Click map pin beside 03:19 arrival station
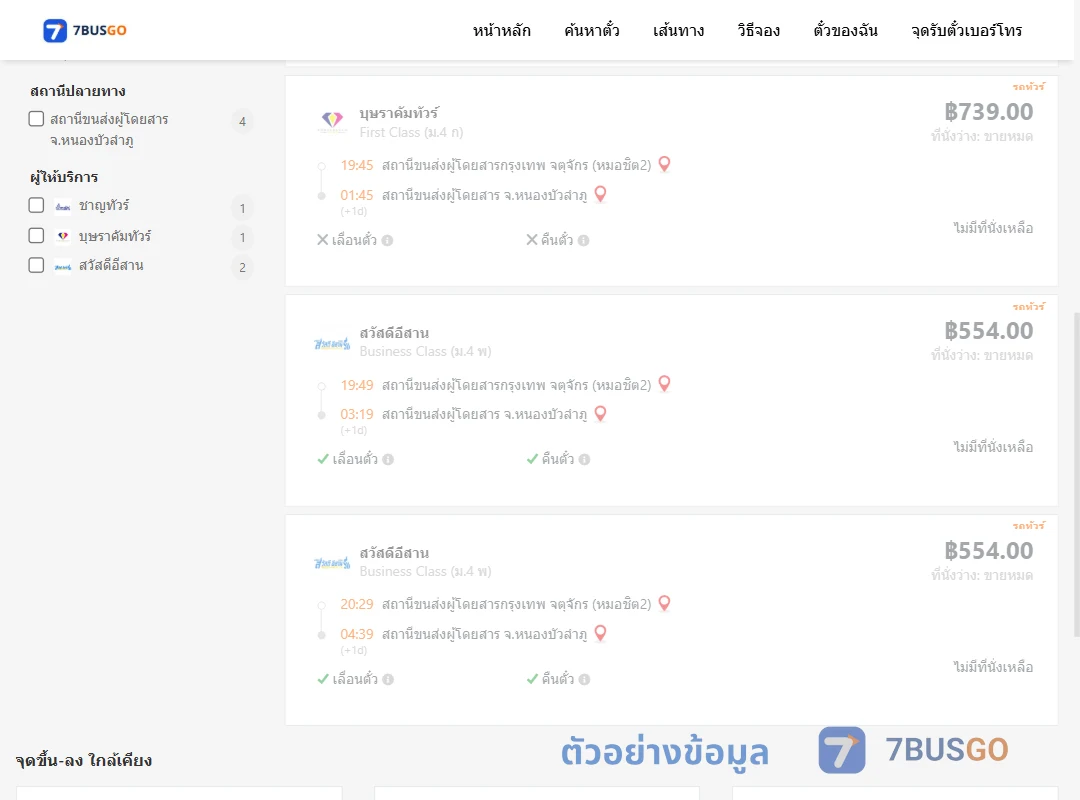This screenshot has height=800, width=1080. click(x=601, y=413)
